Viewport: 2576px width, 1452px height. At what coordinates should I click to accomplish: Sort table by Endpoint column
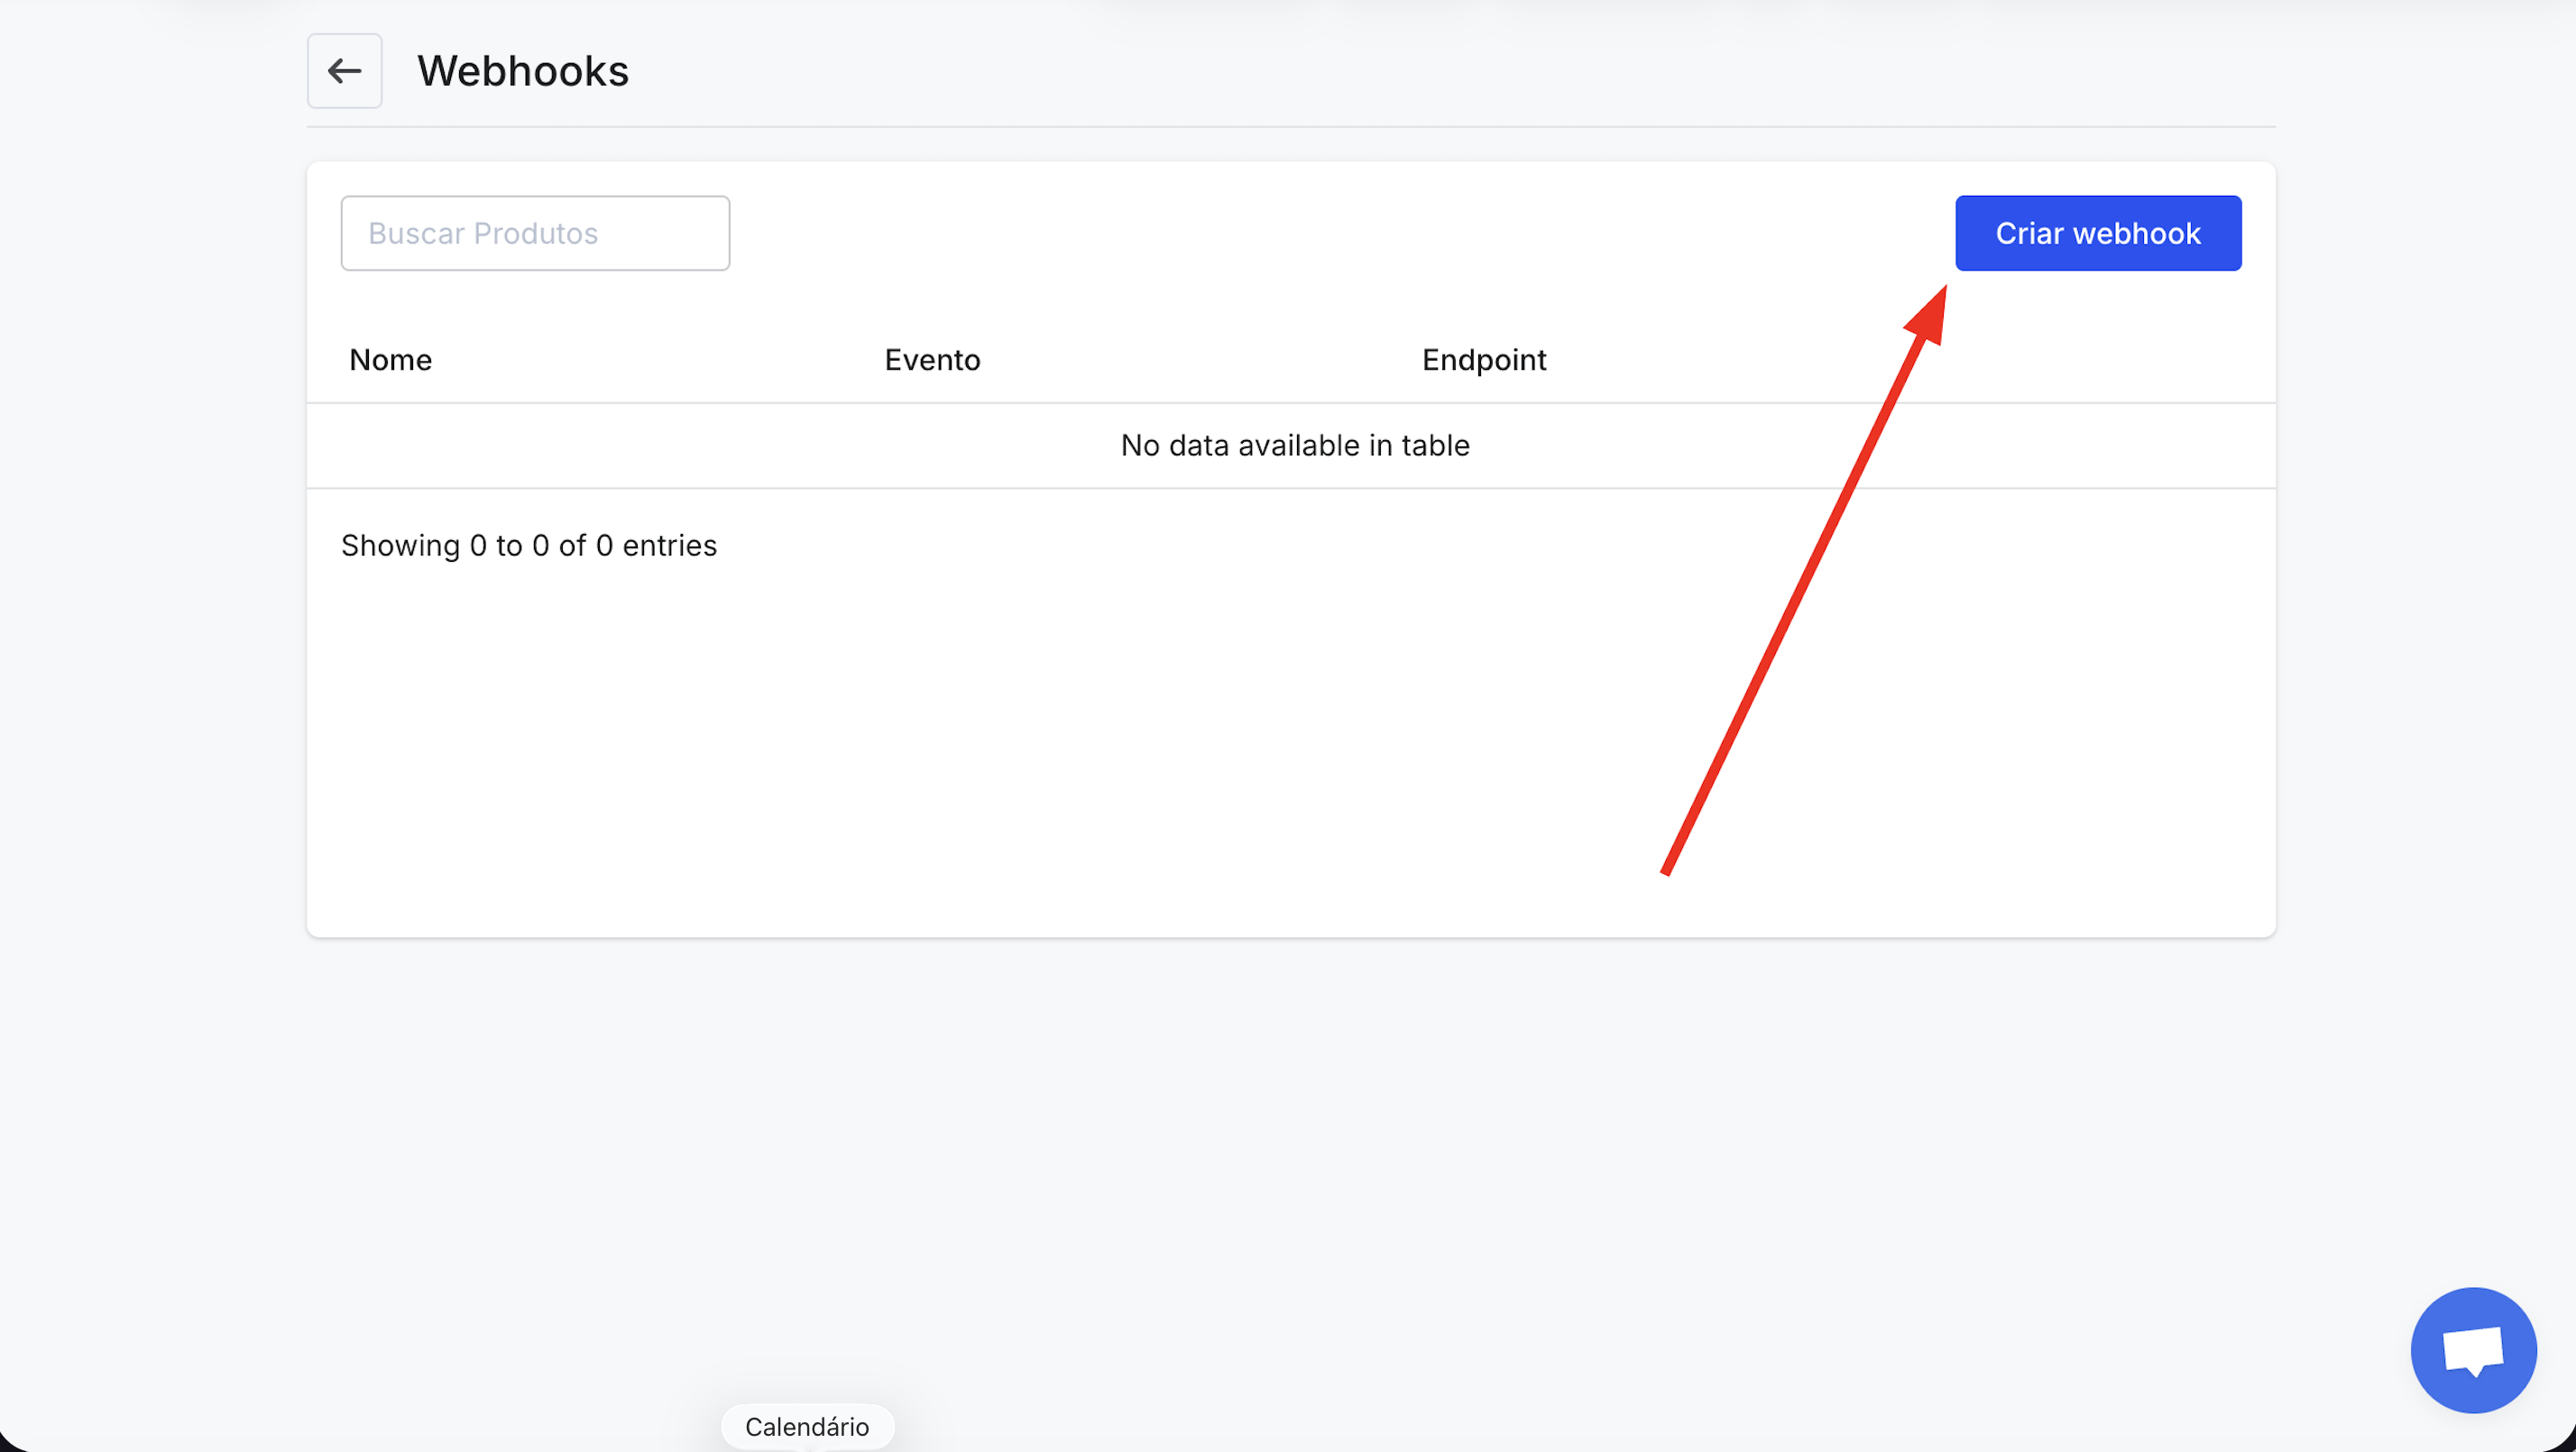[x=1483, y=360]
